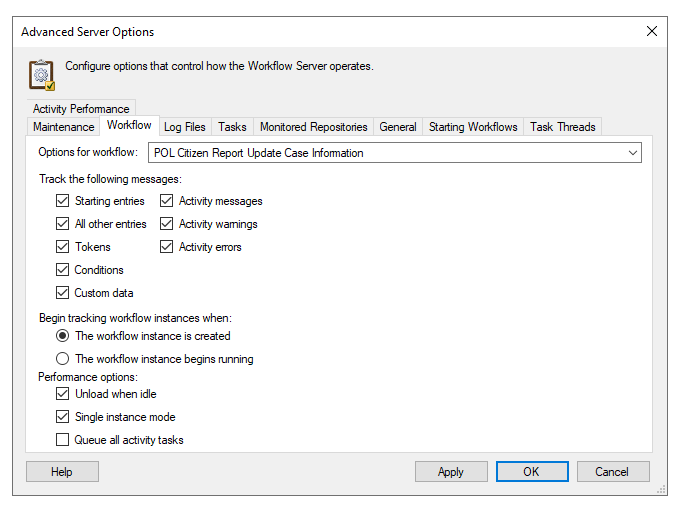Screen dimensions: 681x514
Task: Click the clipboard gear icon in header
Action: pyautogui.click(x=42, y=75)
